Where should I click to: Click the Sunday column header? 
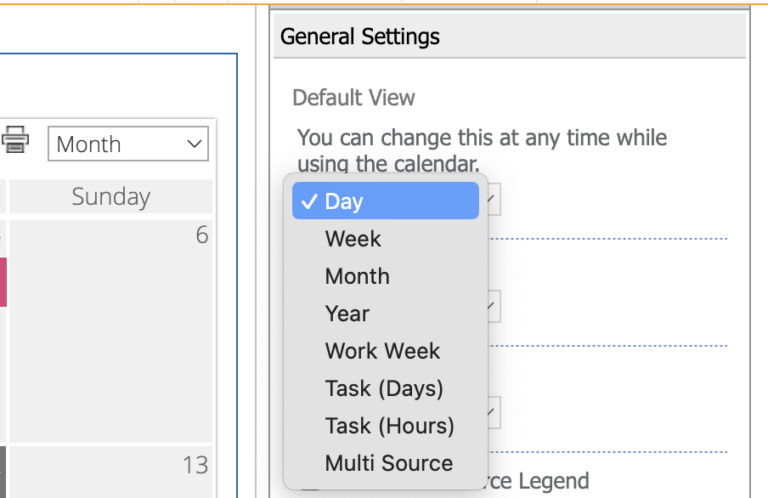coord(110,197)
